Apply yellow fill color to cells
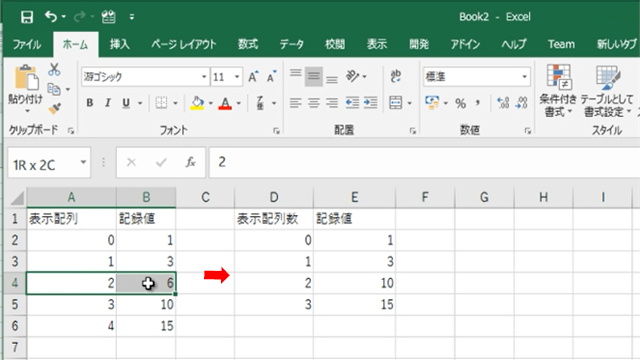This screenshot has height=360, width=640. (x=197, y=103)
